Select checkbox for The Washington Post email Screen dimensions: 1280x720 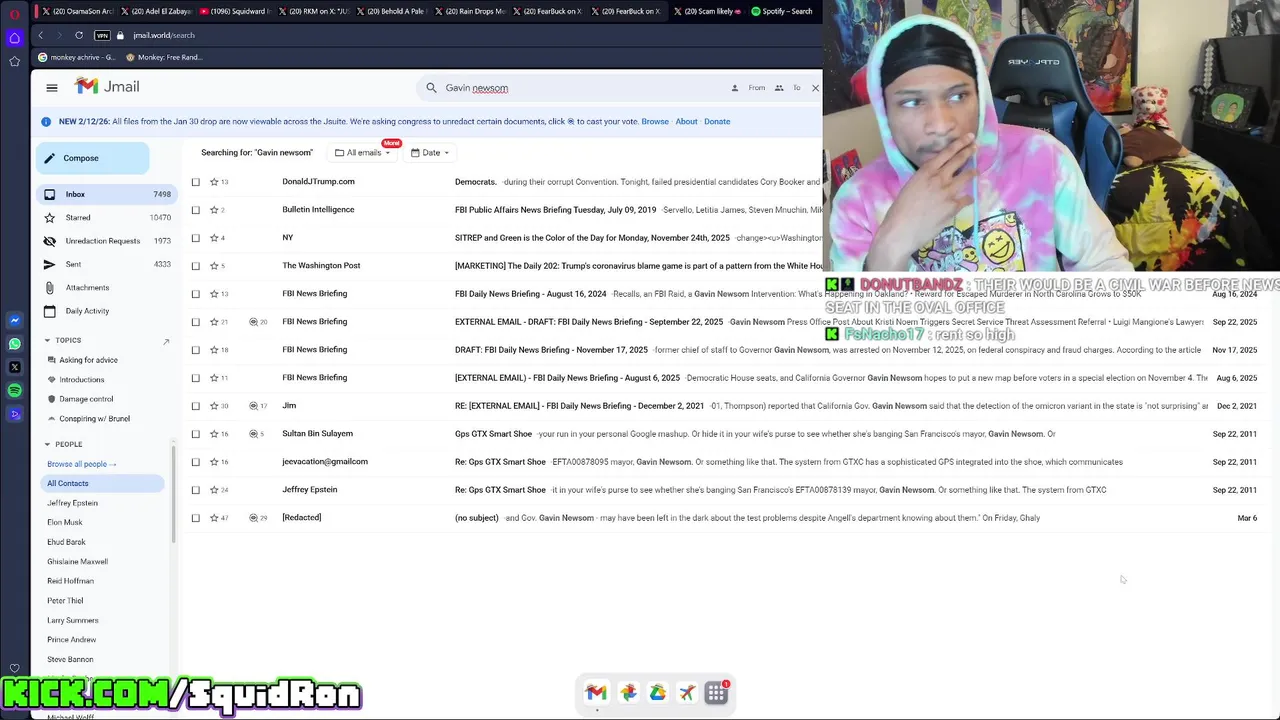(x=196, y=266)
